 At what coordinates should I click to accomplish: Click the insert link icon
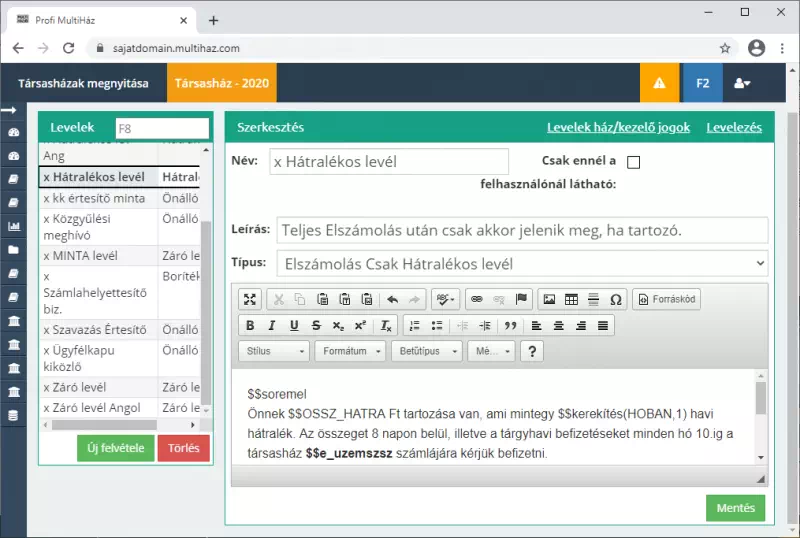476,299
